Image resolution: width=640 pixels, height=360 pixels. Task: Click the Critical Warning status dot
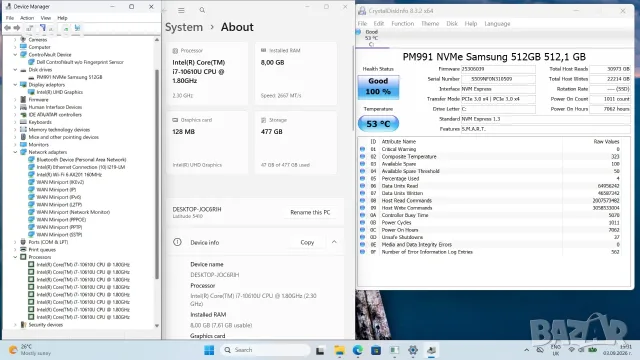(x=362, y=149)
